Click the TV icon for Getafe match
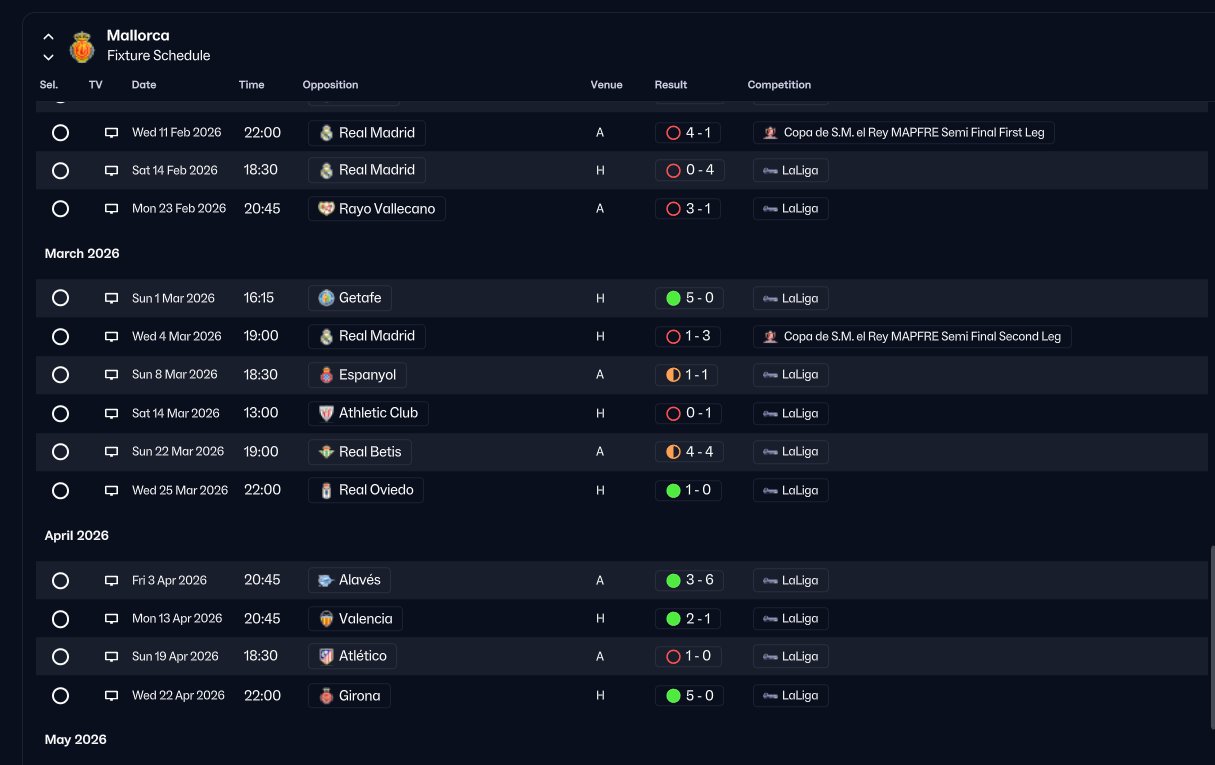1215x765 pixels. (x=112, y=298)
